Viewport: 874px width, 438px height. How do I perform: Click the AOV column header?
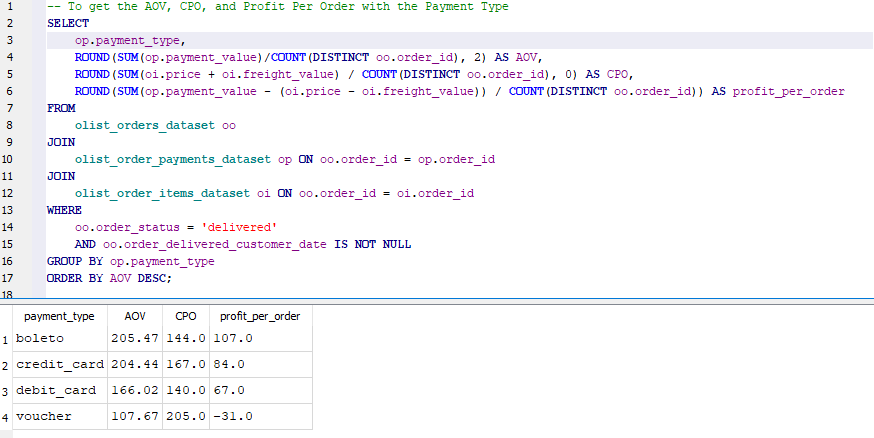pos(135,316)
